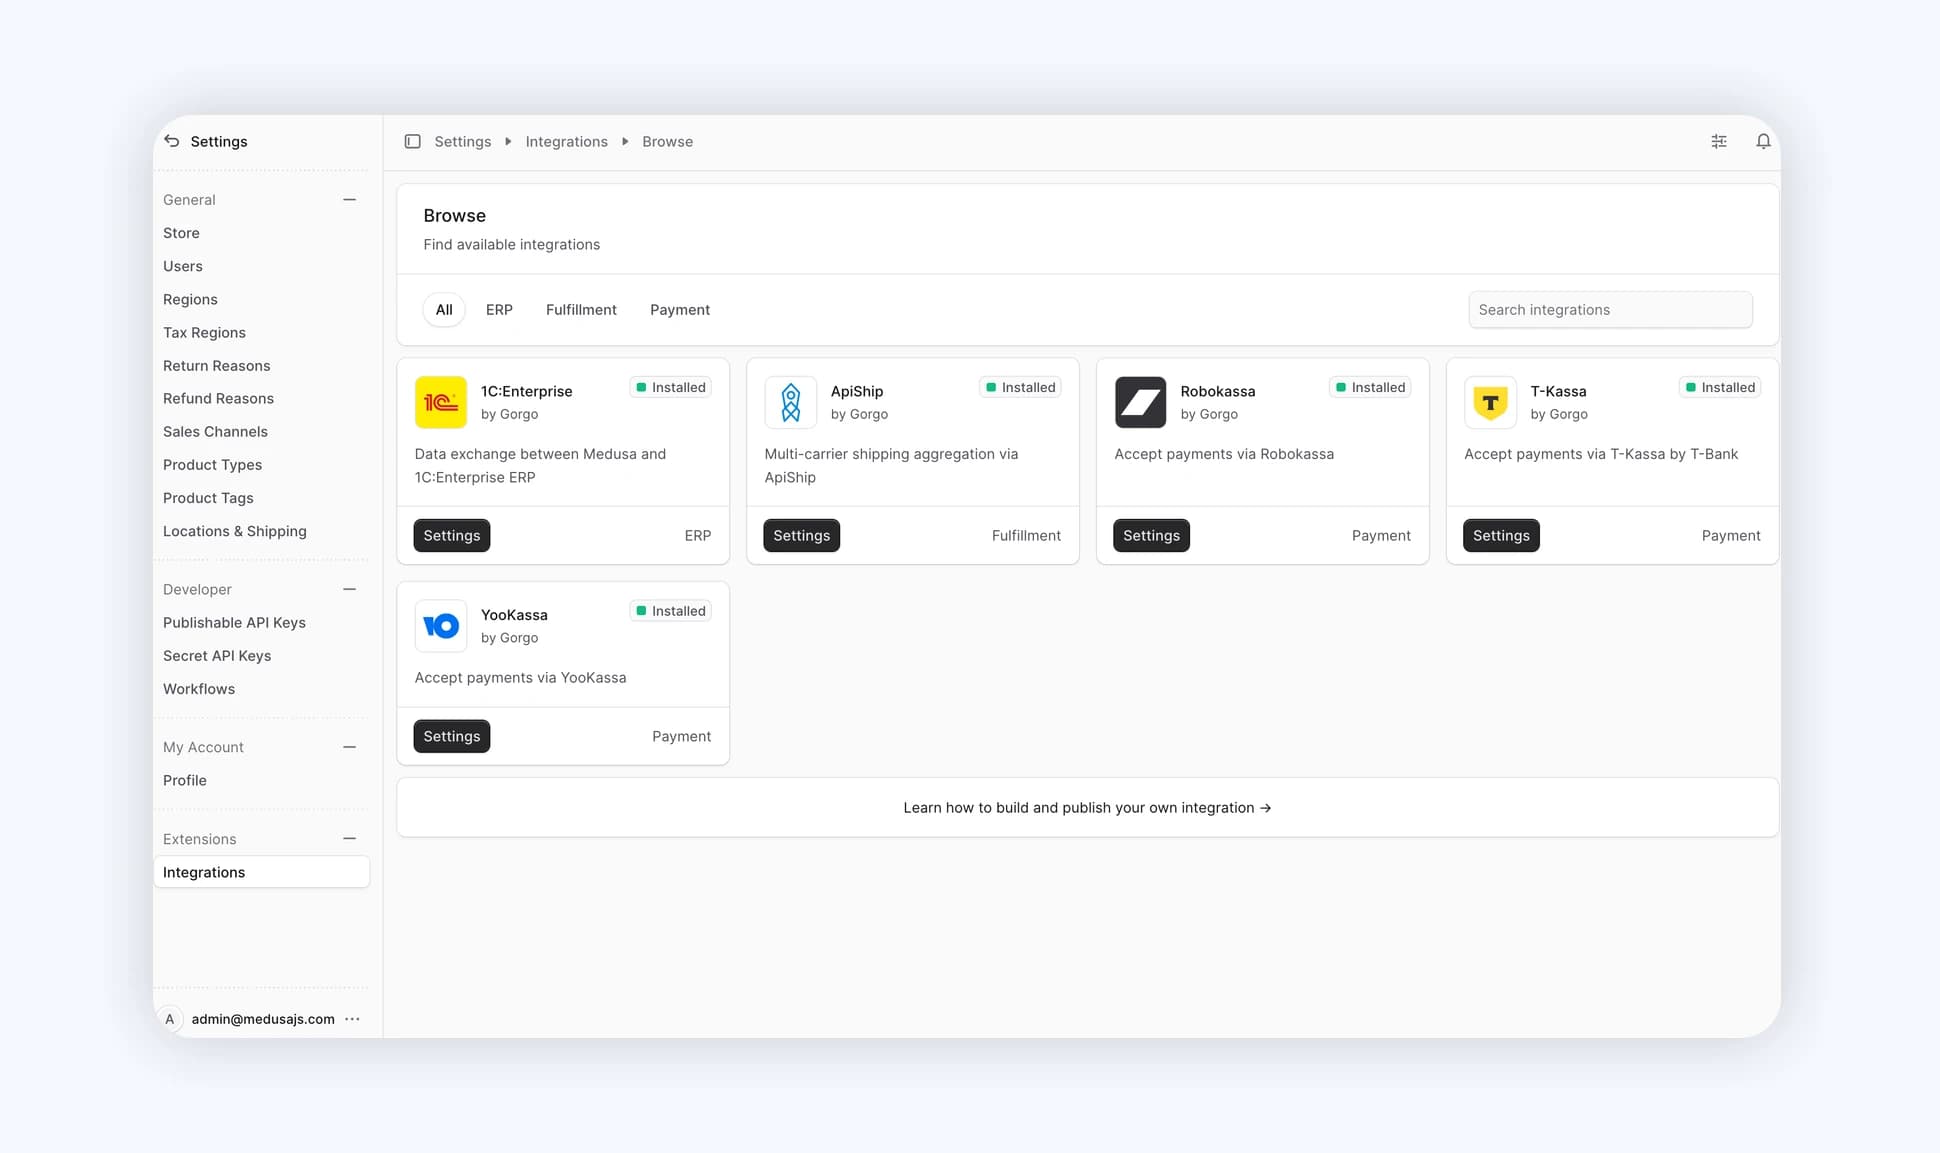
Task: Click the ApiShip logo
Action: click(790, 402)
